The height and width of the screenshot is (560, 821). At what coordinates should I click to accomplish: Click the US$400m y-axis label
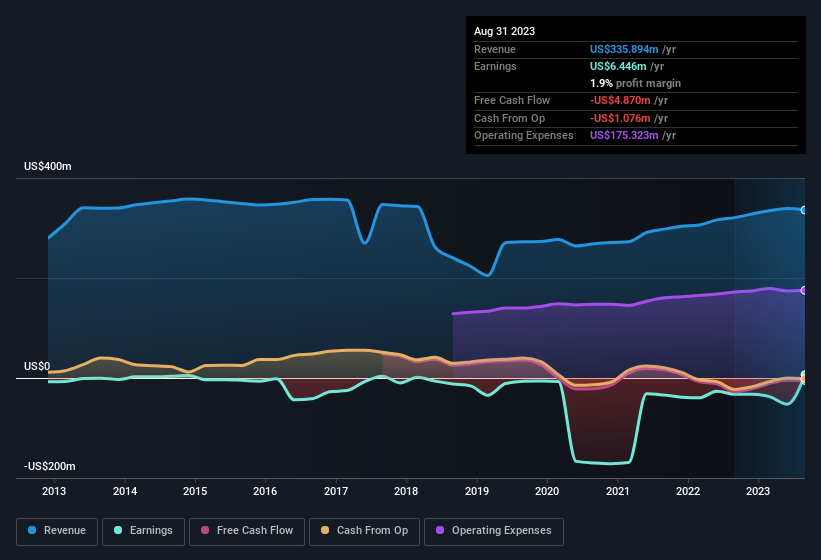coord(48,167)
